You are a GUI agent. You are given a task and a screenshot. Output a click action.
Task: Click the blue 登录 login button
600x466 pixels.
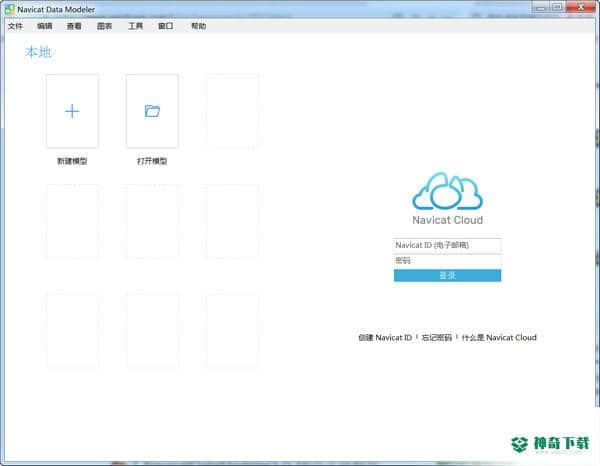click(x=447, y=275)
